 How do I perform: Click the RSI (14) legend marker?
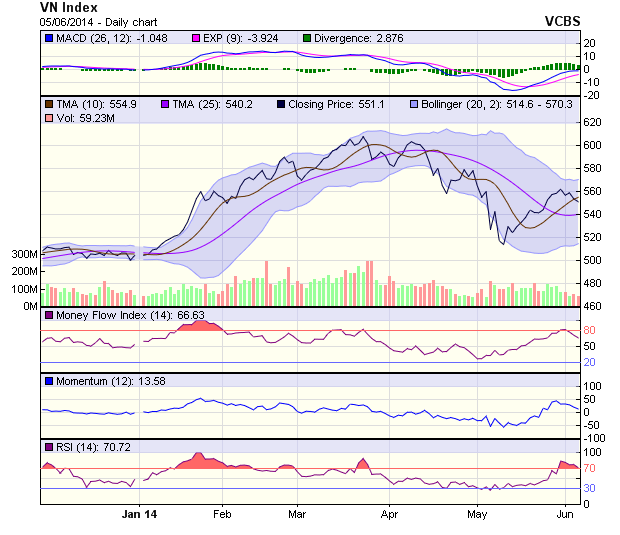tap(49, 447)
